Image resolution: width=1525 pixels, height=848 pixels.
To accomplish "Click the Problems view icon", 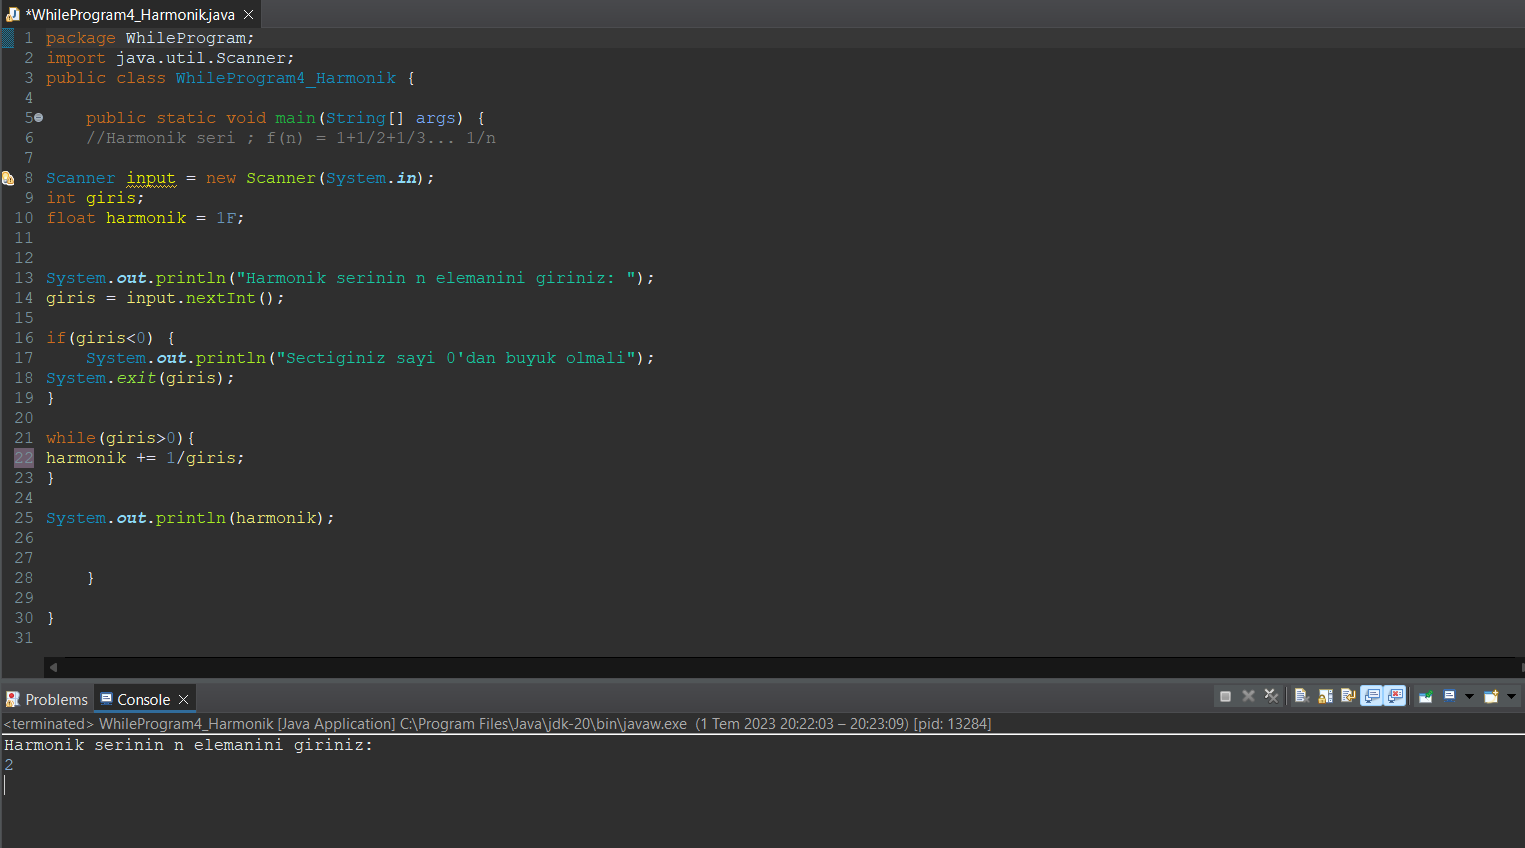I will 13,699.
